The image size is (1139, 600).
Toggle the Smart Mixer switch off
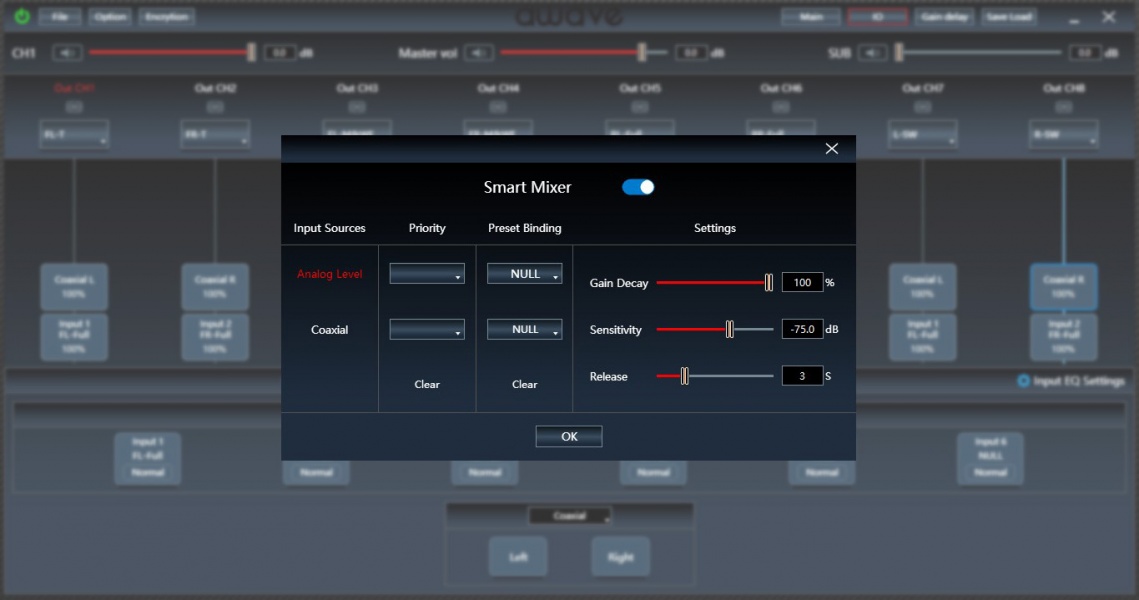(638, 187)
